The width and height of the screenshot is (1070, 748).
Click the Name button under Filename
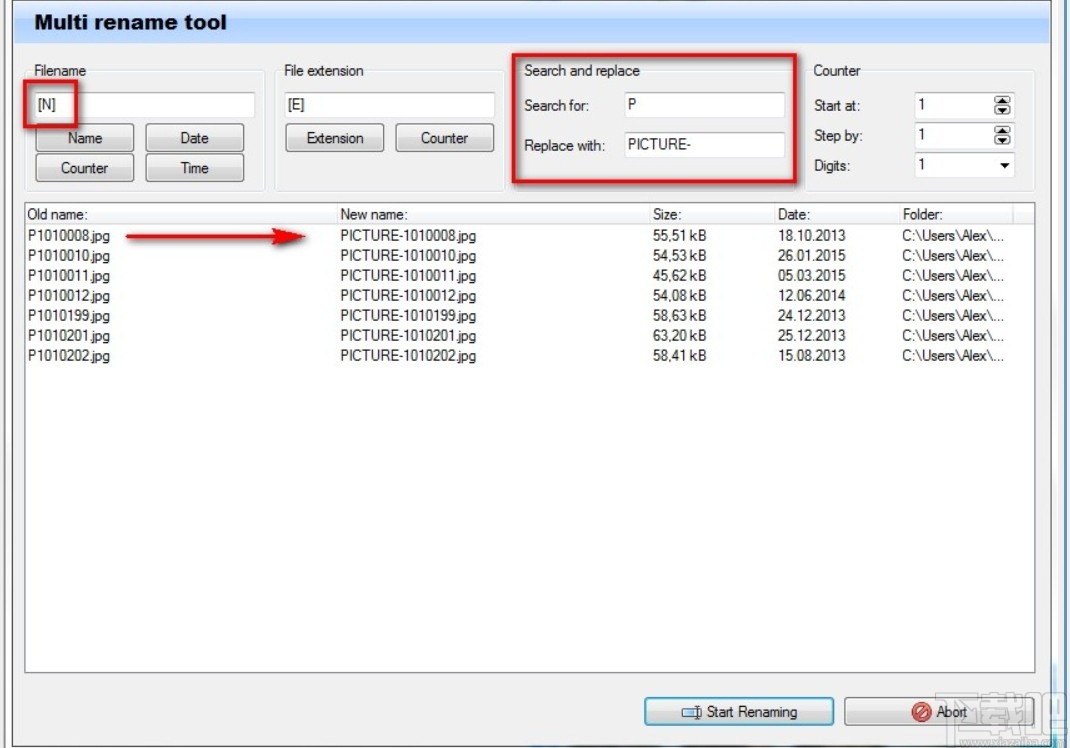pos(85,138)
